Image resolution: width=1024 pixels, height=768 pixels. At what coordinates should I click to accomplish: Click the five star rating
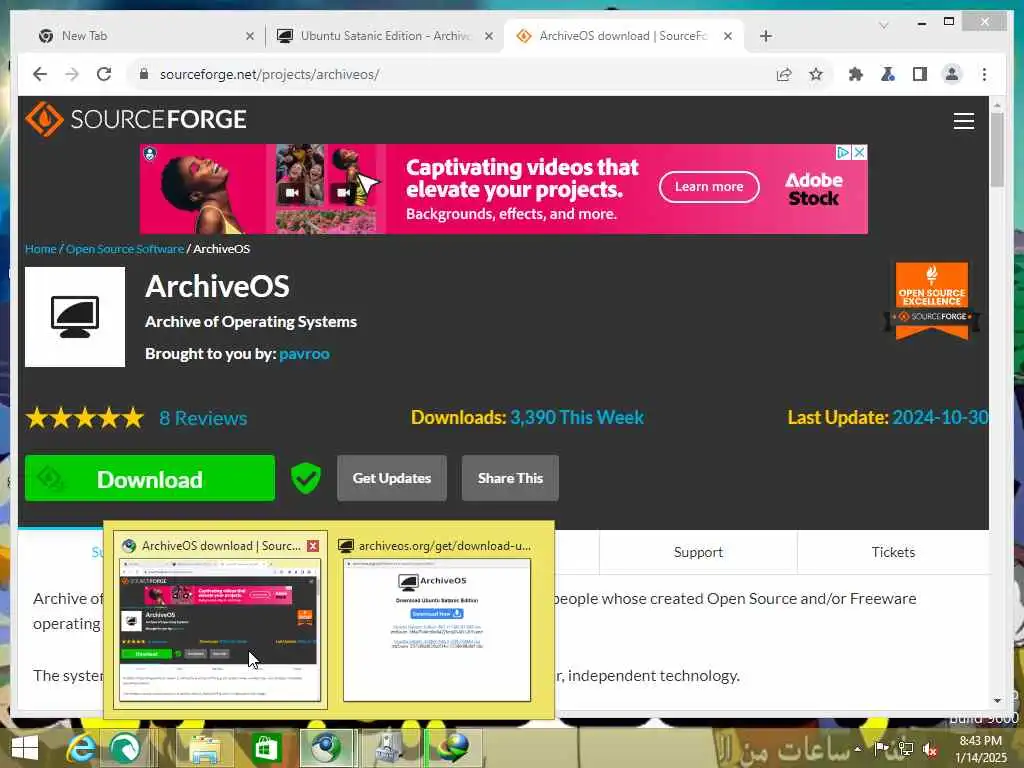[x=85, y=417]
